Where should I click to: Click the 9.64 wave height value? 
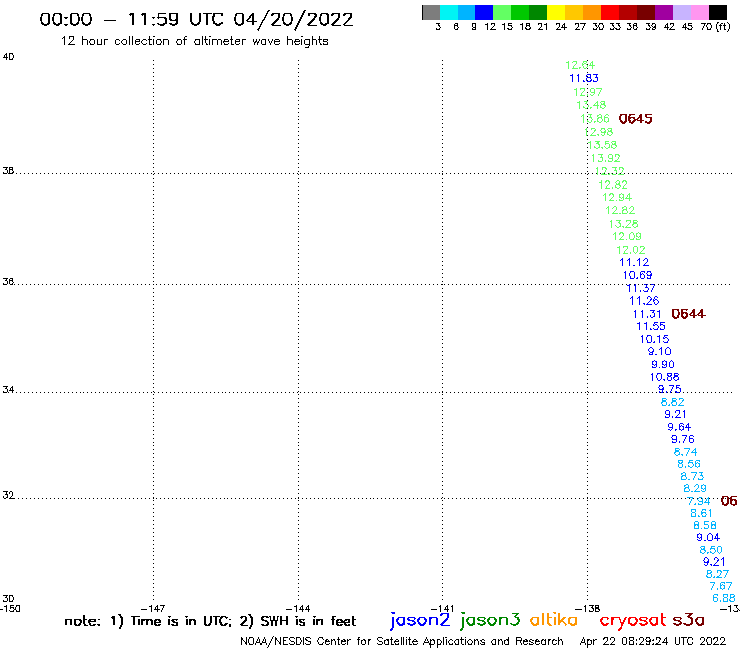click(x=679, y=427)
